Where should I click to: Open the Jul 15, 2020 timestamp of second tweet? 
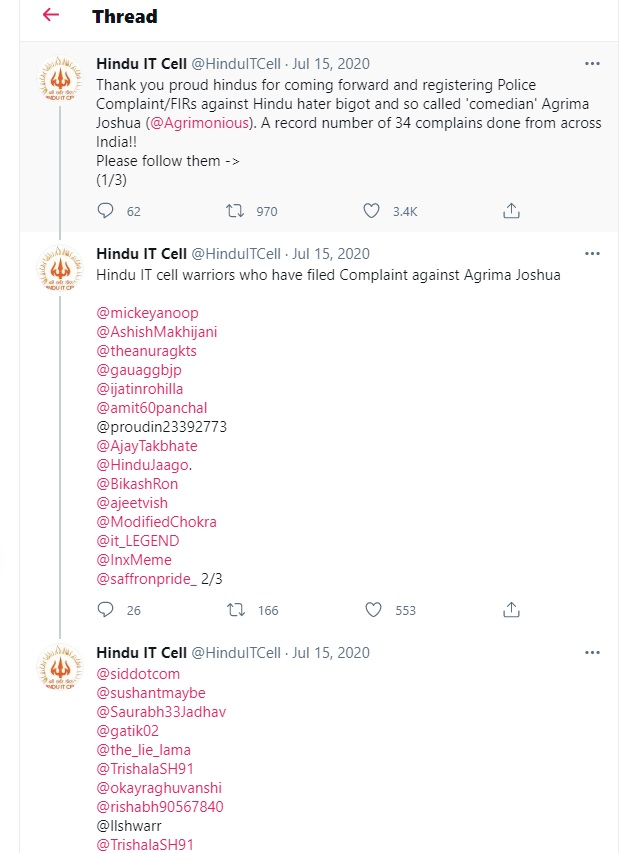click(331, 254)
